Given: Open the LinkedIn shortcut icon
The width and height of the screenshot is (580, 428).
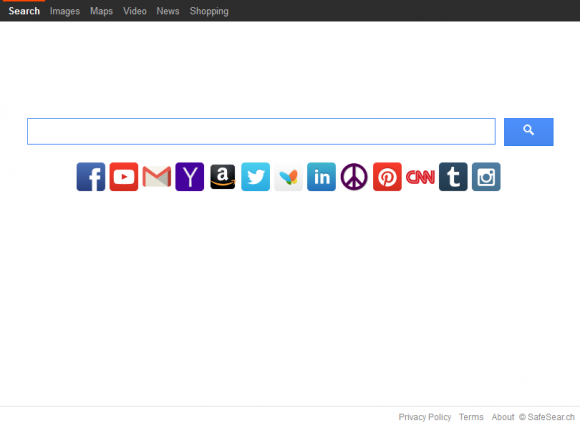Looking at the screenshot, I should pyautogui.click(x=321, y=177).
